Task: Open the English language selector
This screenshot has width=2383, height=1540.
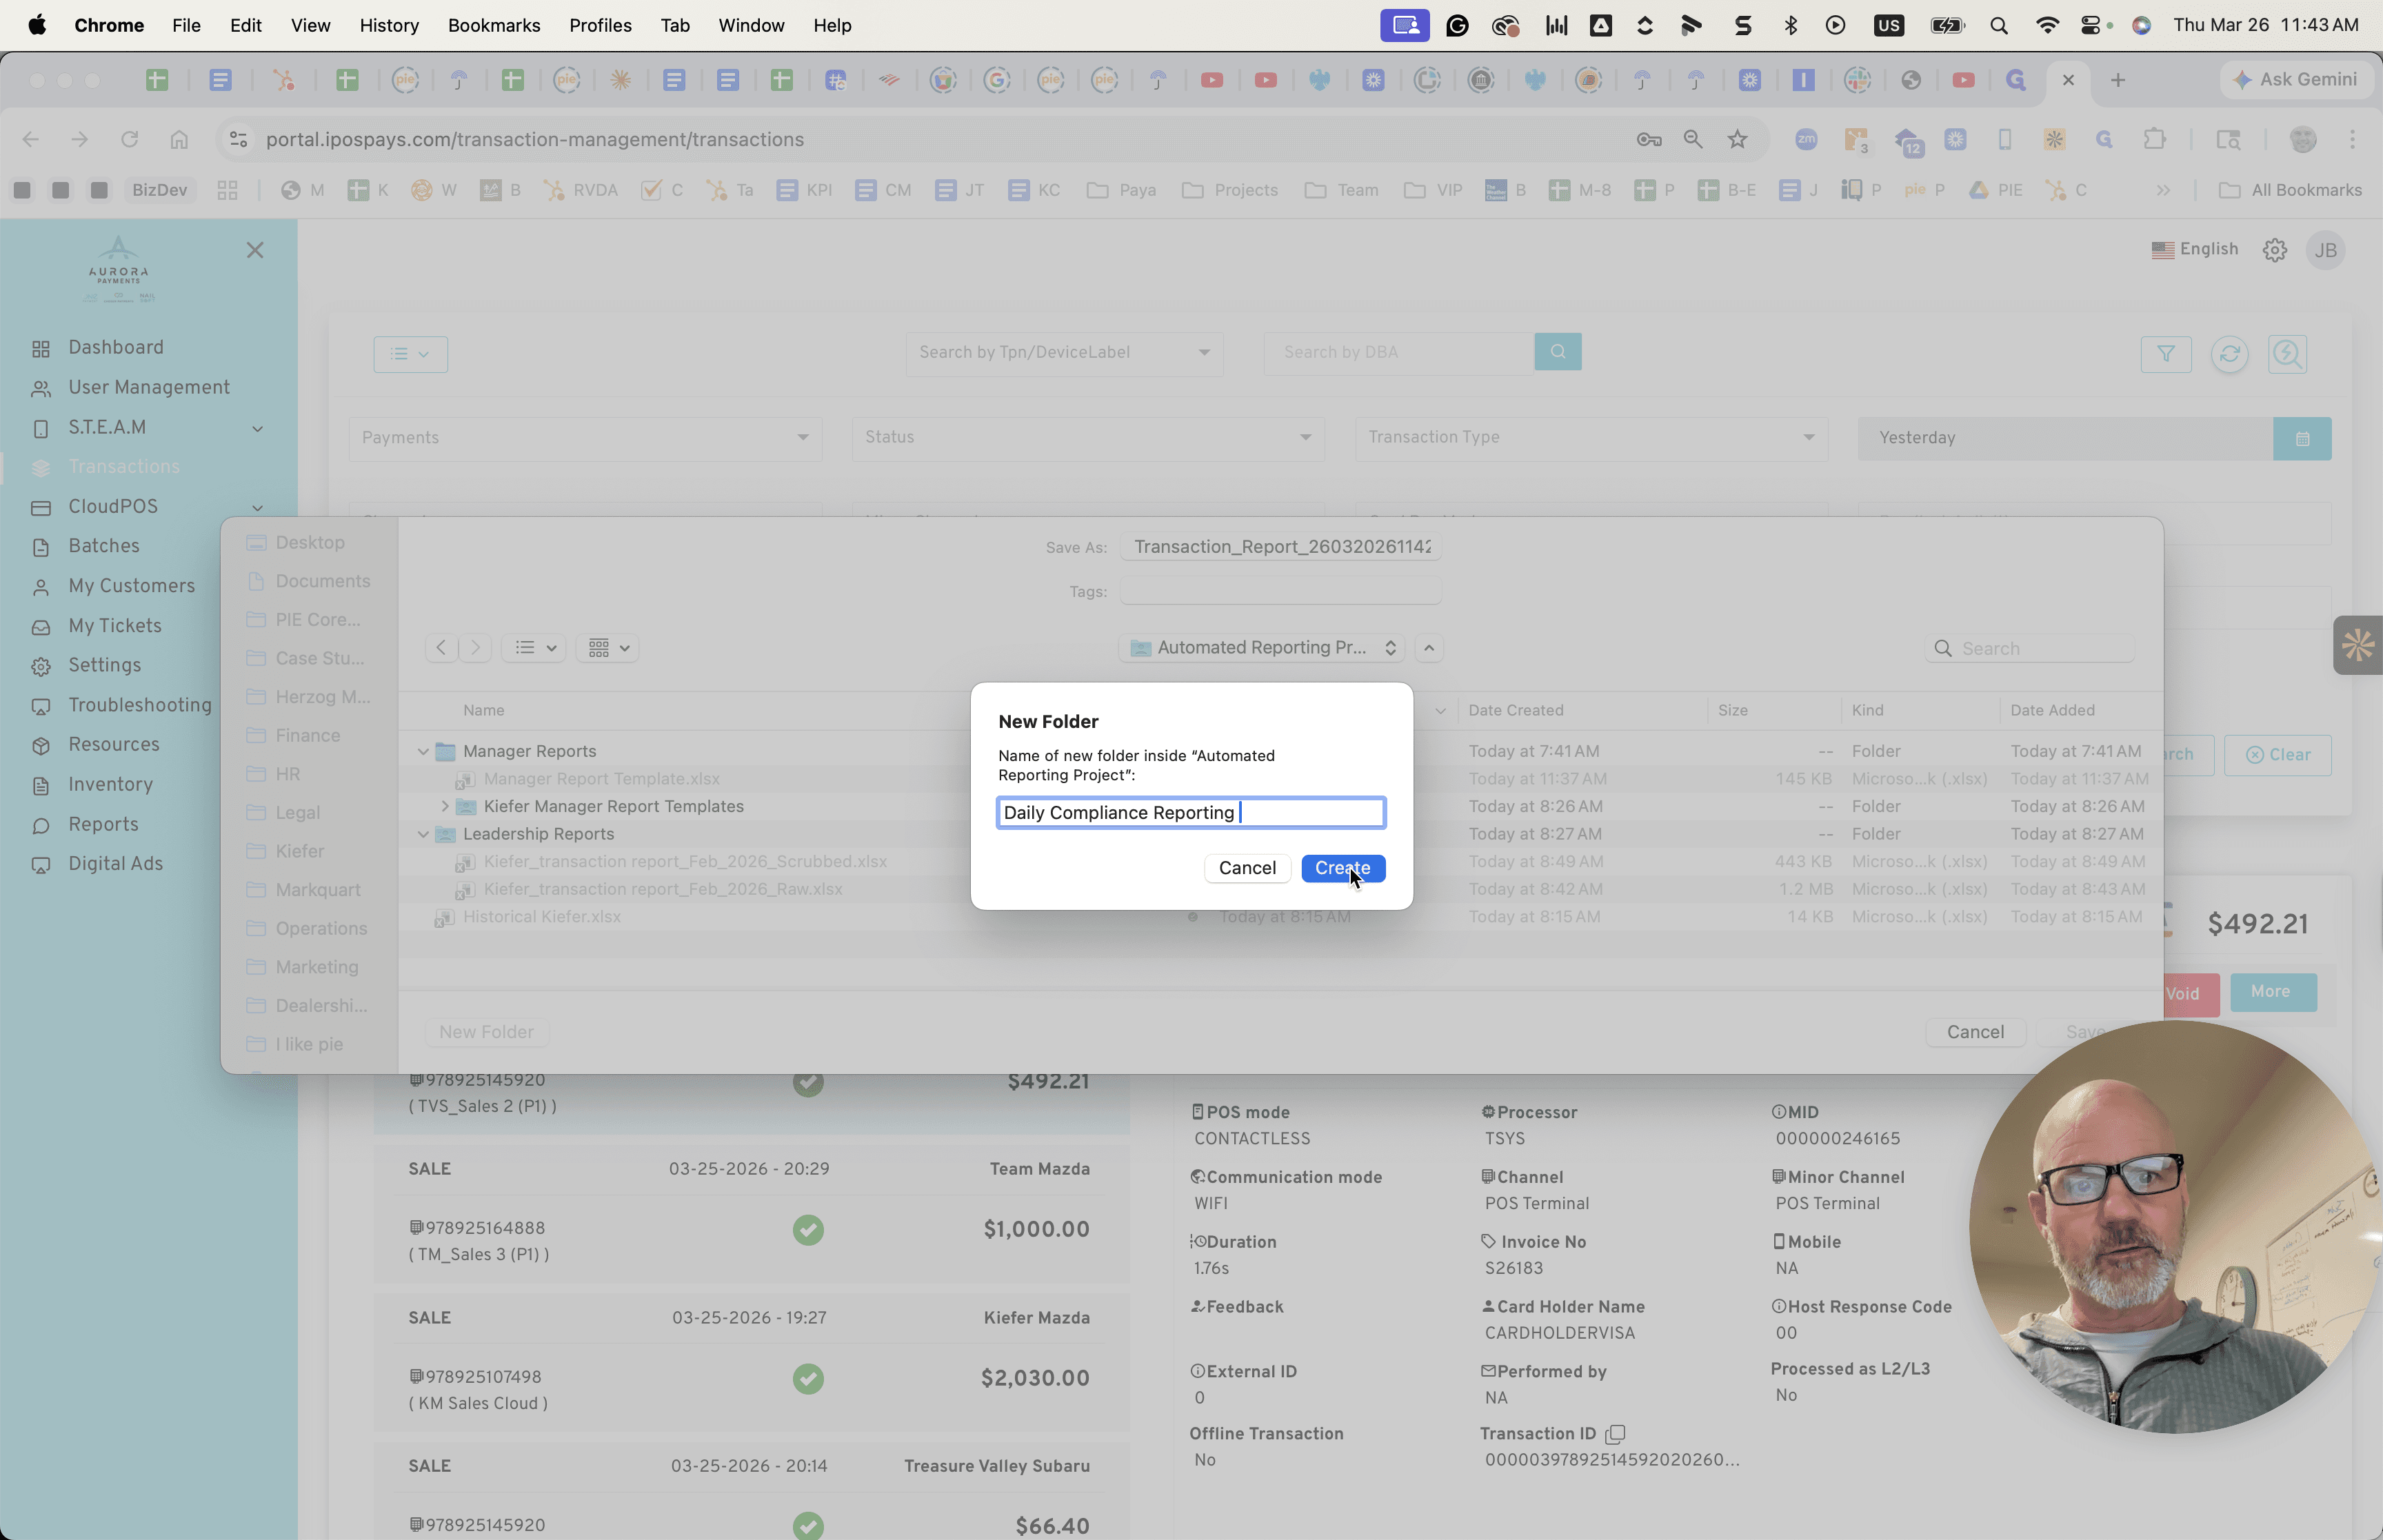Action: click(2195, 249)
